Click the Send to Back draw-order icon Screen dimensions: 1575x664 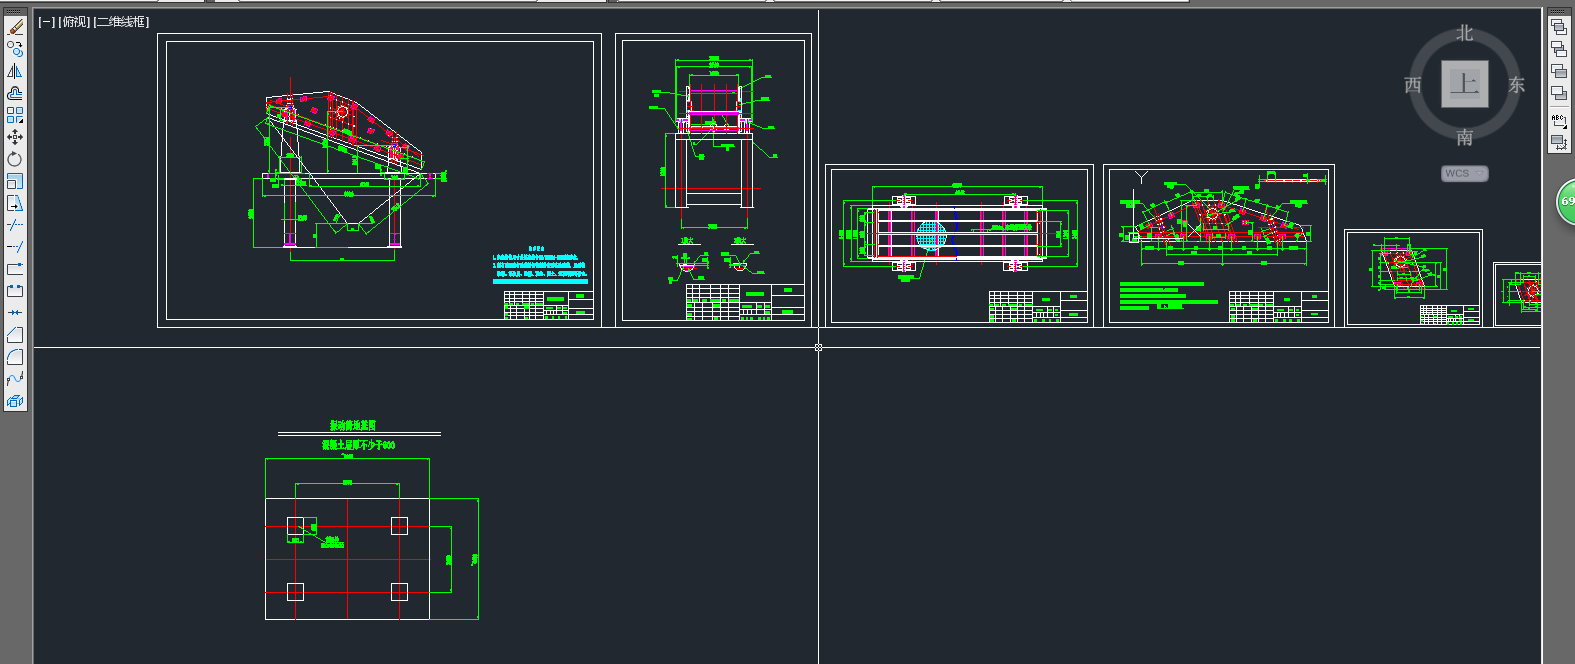1559,49
